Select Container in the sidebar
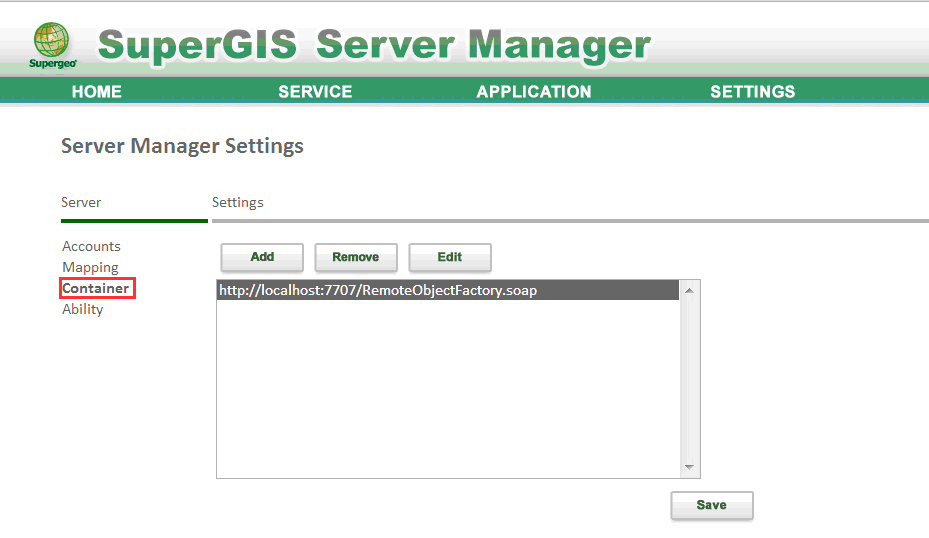This screenshot has height=538, width=929. (x=96, y=289)
